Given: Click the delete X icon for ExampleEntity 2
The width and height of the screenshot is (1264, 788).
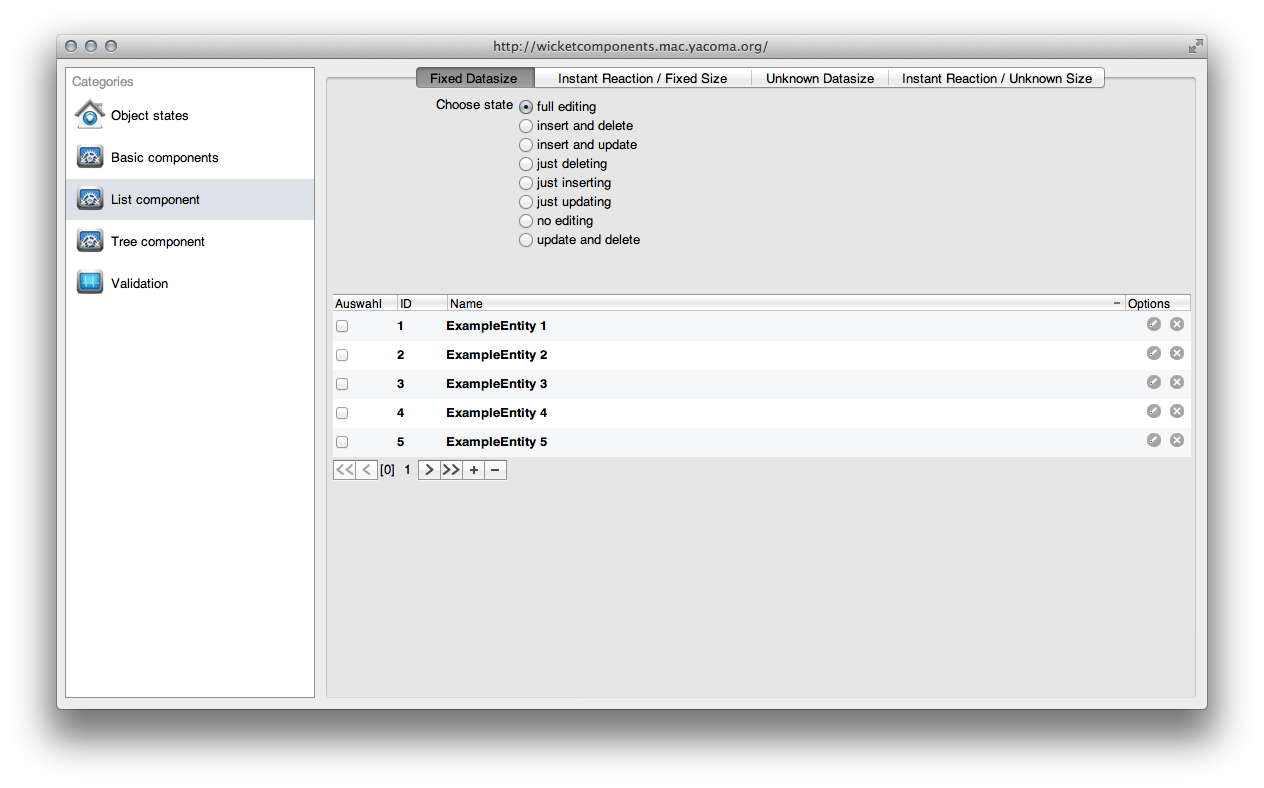Looking at the screenshot, I should (x=1177, y=353).
